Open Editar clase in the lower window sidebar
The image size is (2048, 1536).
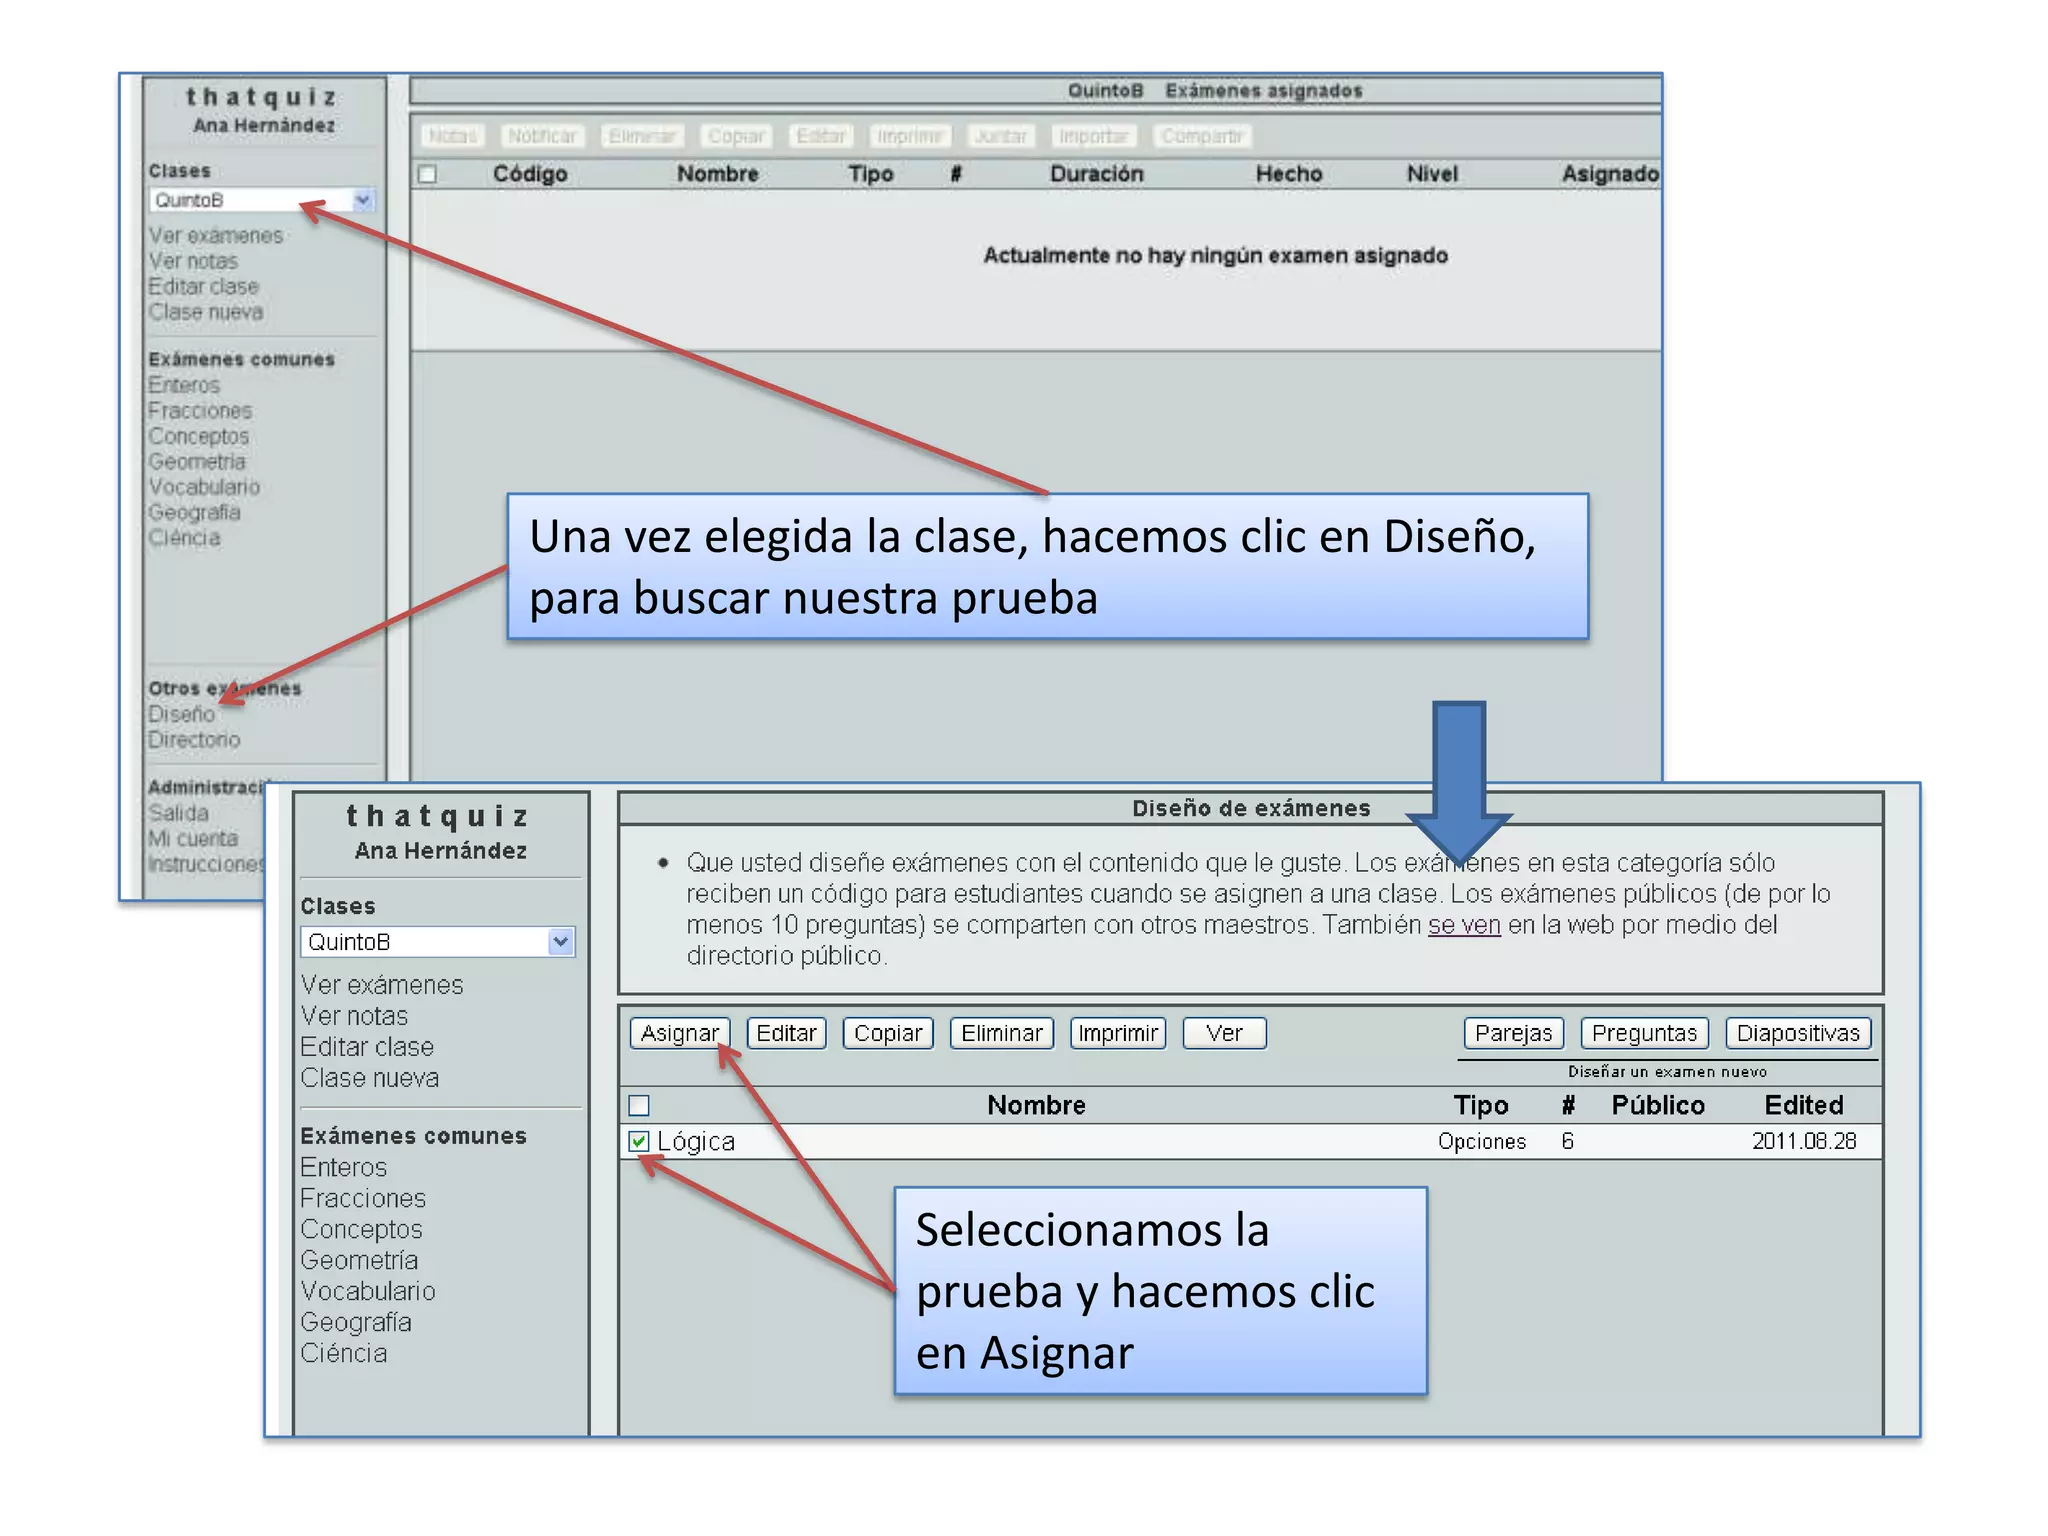click(367, 1047)
